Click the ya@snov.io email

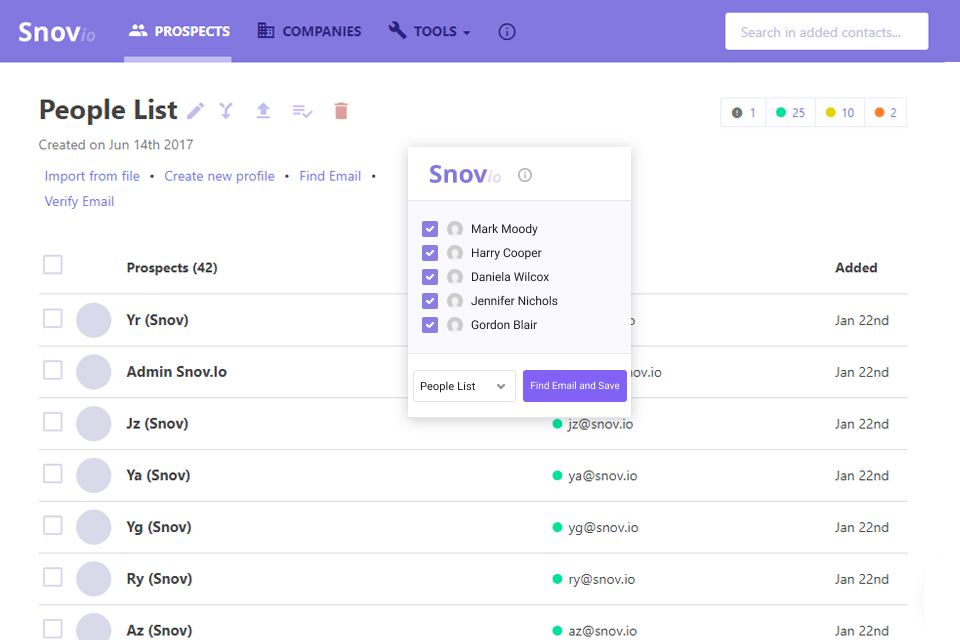pos(602,476)
